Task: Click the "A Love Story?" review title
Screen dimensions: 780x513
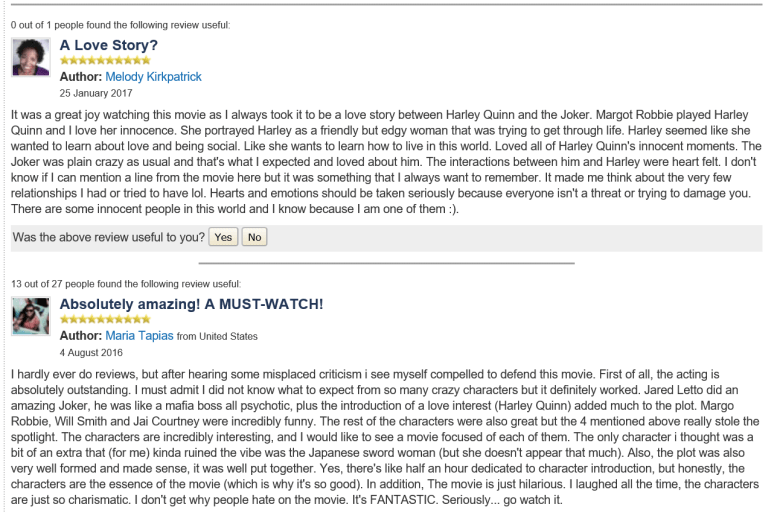Action: click(109, 45)
